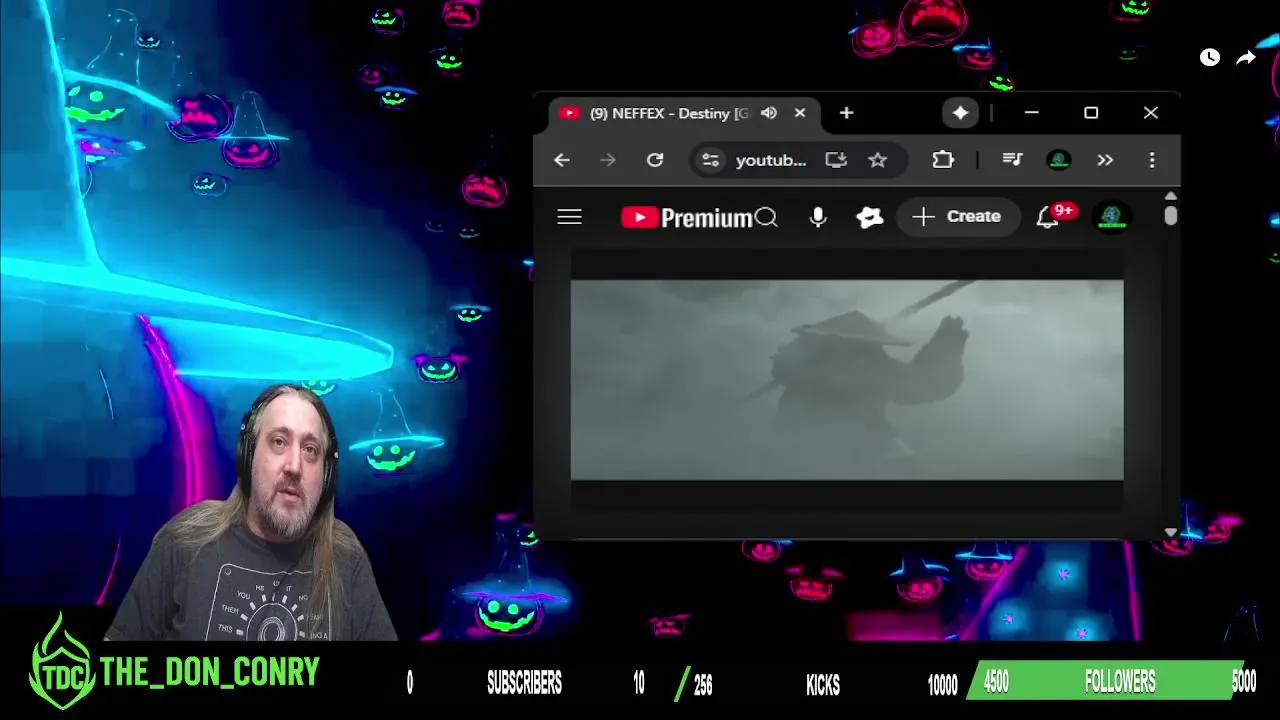Screen dimensions: 1280x720
Task: Click the SUBSCRIBERS label in overlay
Action: [524, 683]
